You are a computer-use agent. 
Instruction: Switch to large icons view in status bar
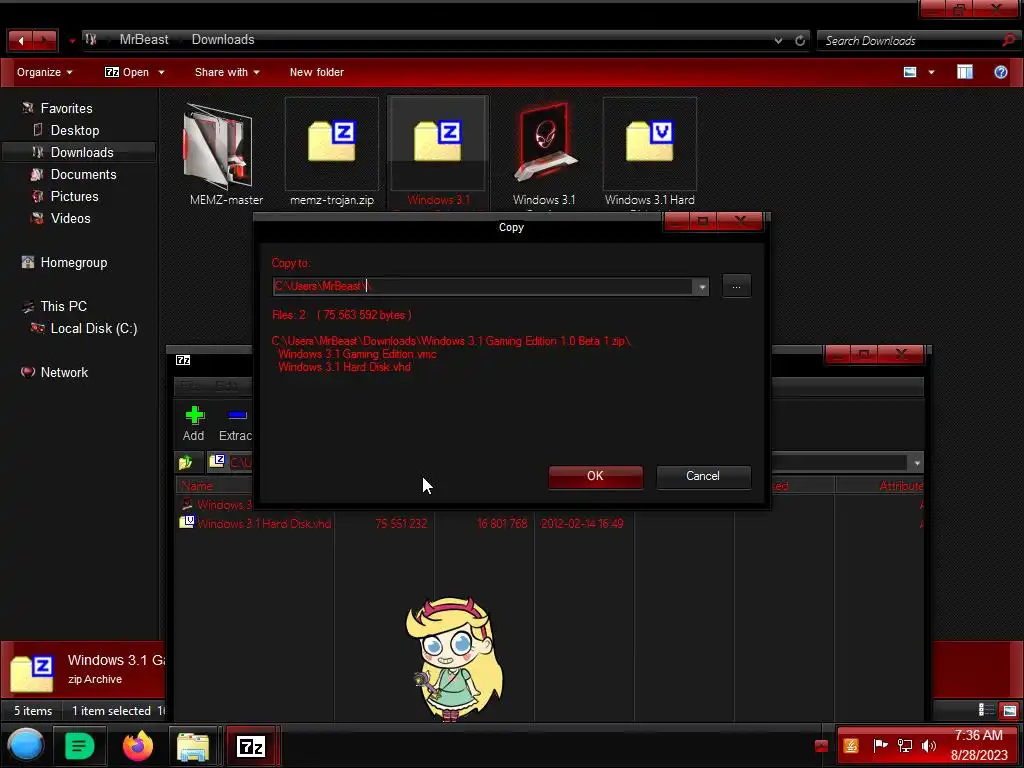point(1009,710)
